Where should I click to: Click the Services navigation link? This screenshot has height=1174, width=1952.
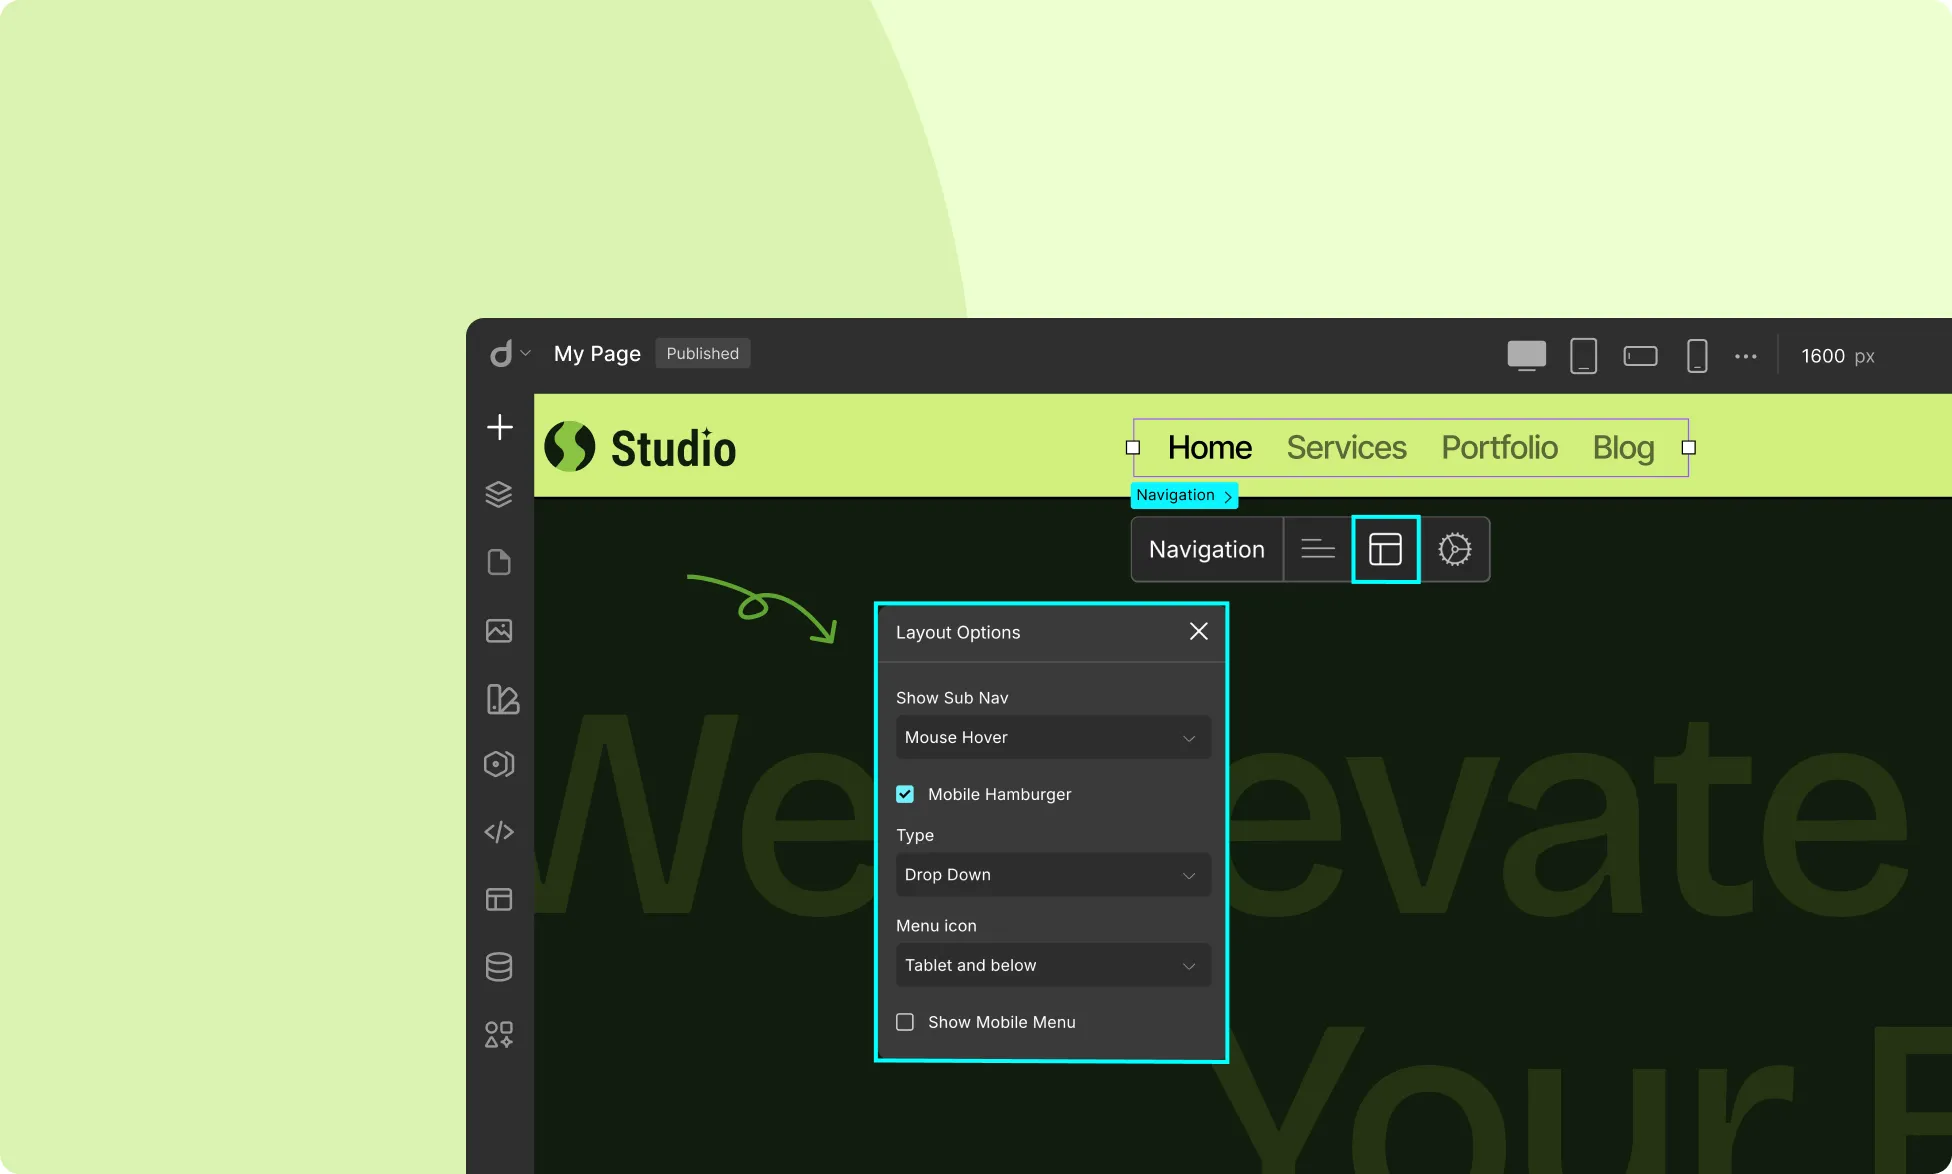click(1346, 447)
